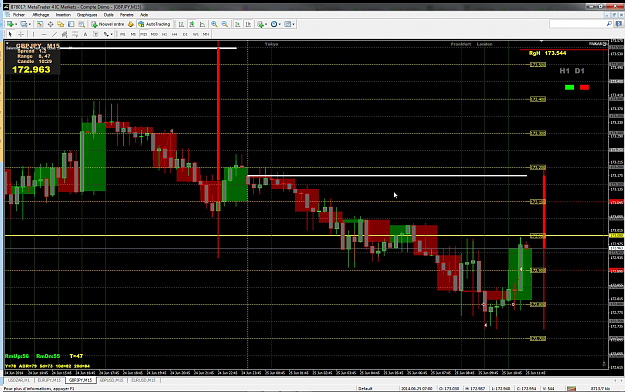
Task: Open the Strategy Tester icon
Action: tap(81, 24)
